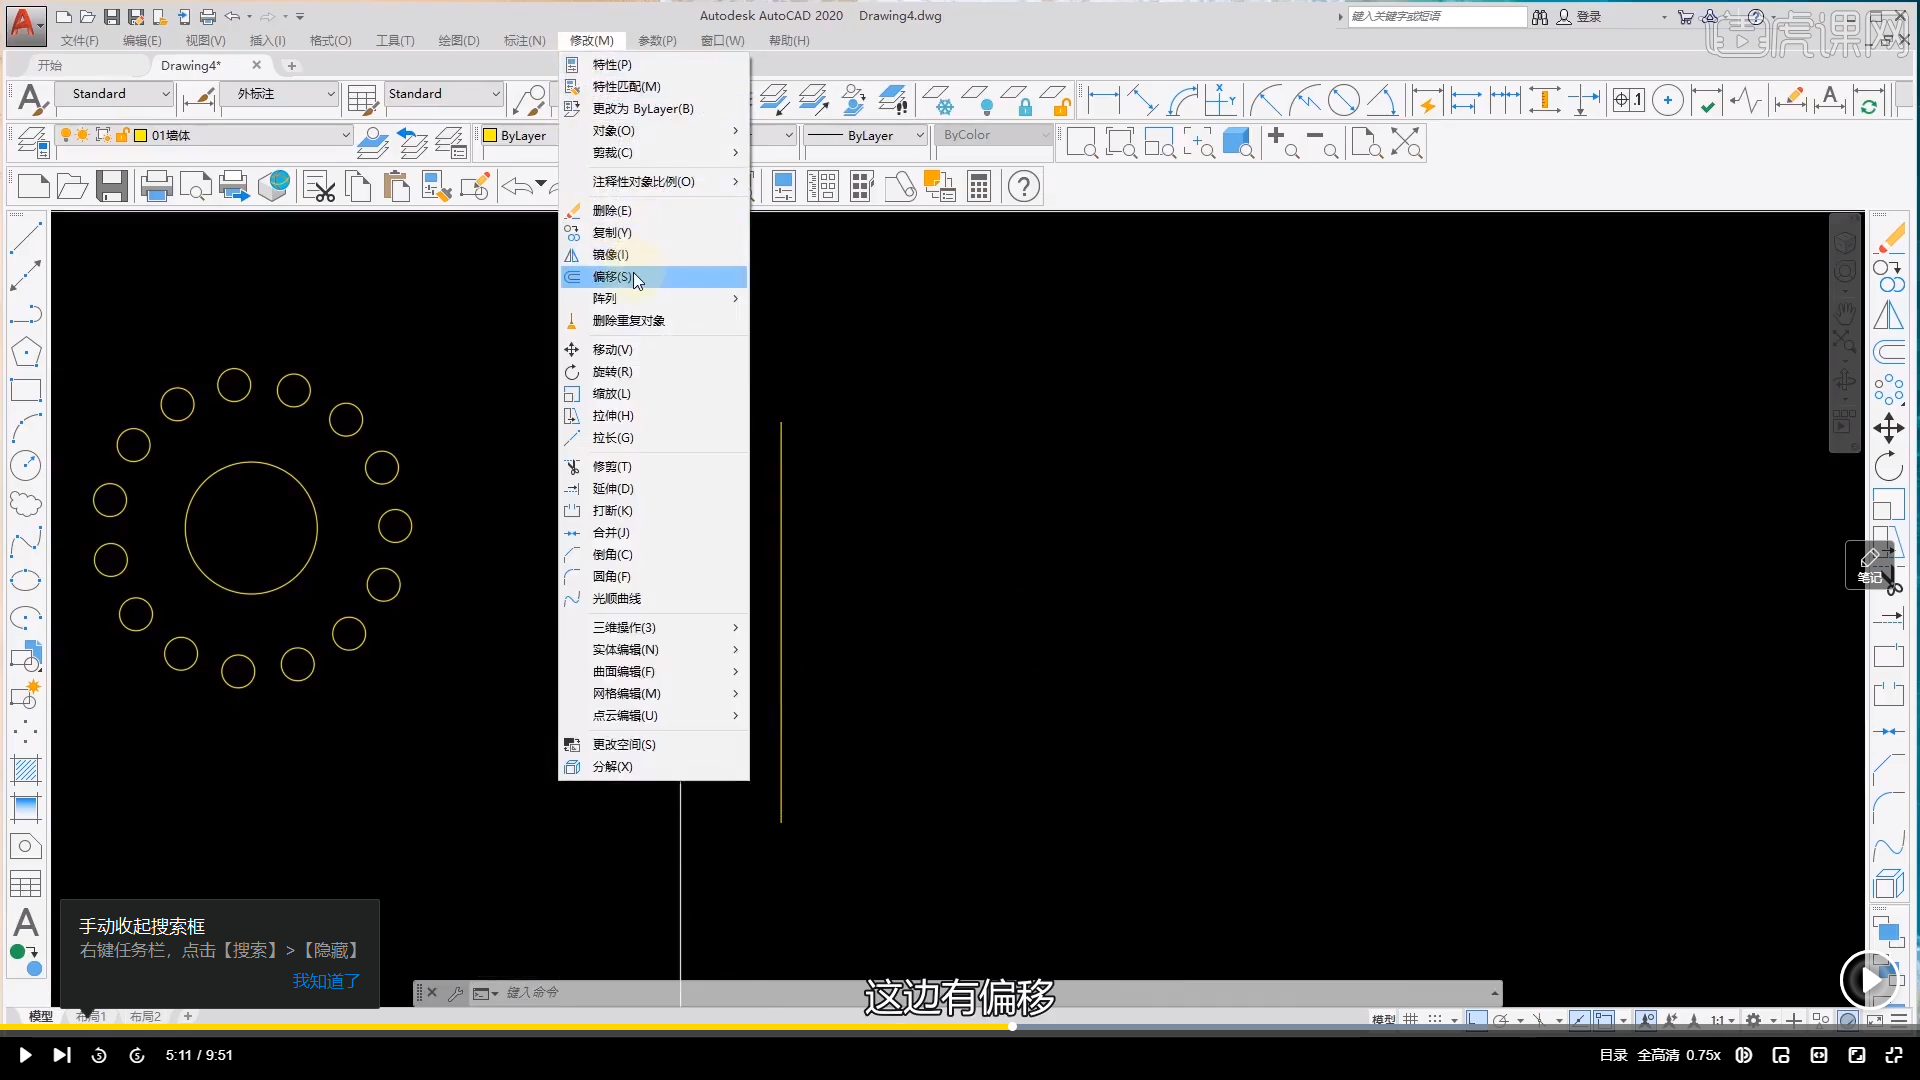Image resolution: width=1920 pixels, height=1080 pixels.
Task: Expand the 对象(O) submenu
Action: click(x=654, y=131)
